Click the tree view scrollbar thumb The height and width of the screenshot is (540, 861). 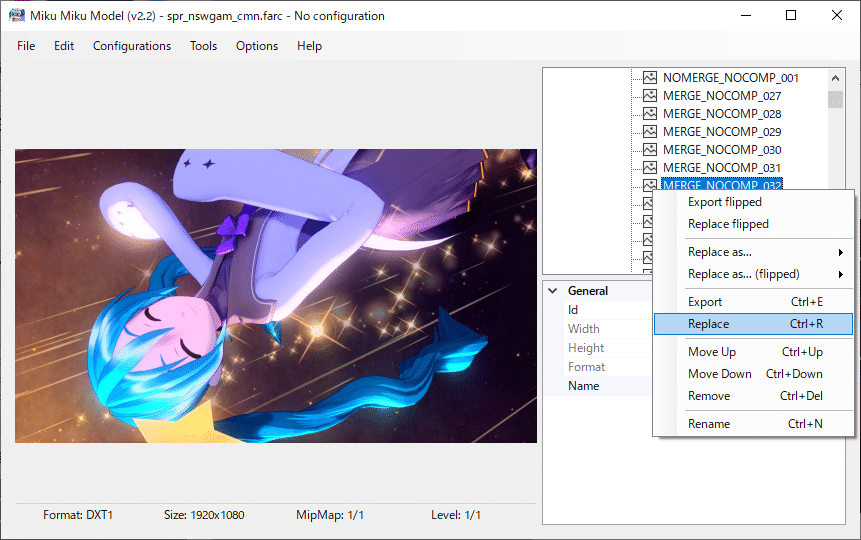coord(835,99)
